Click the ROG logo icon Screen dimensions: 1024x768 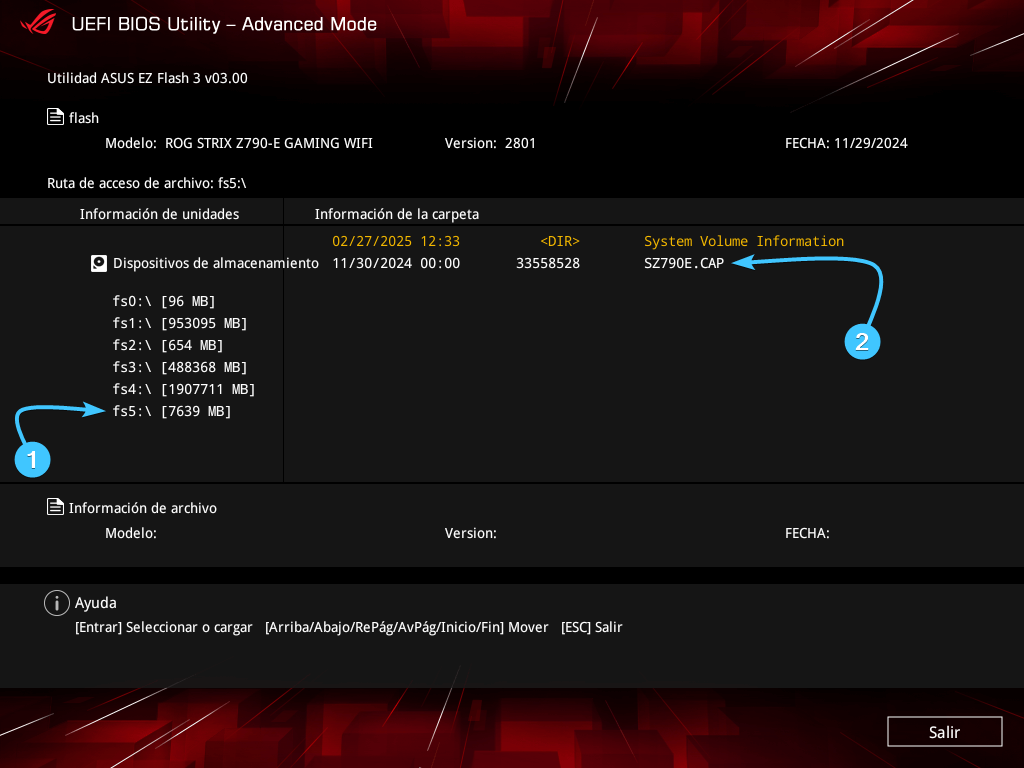[x=38, y=24]
